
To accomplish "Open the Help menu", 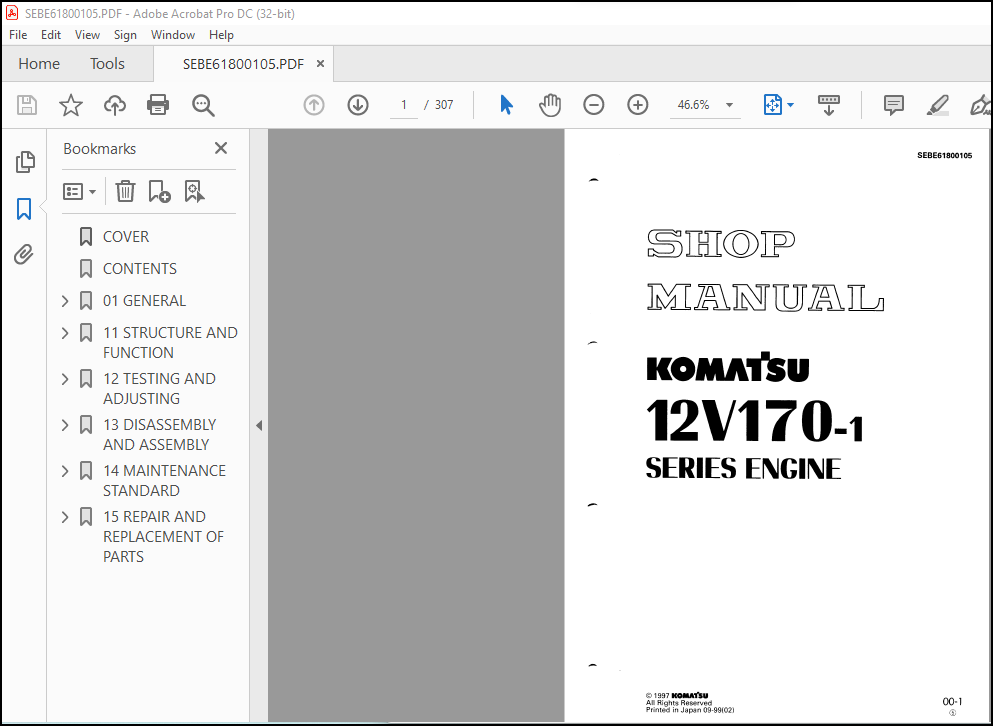I will point(221,35).
